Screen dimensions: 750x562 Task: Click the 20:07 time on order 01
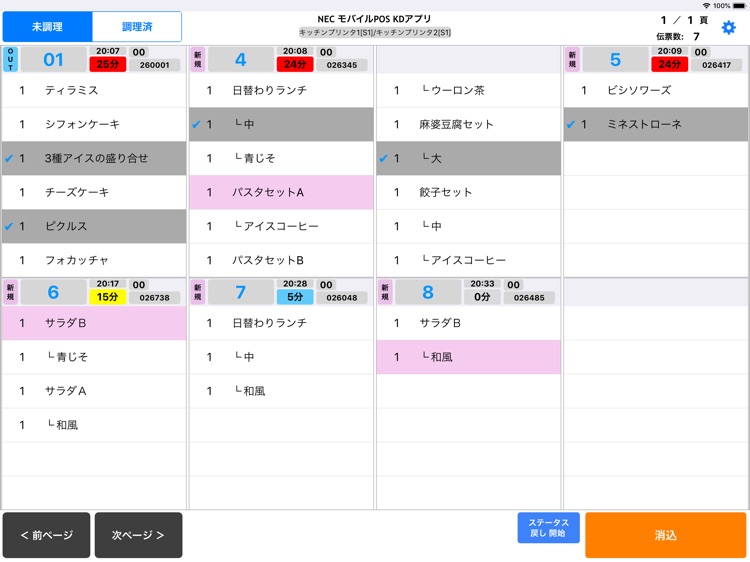[x=108, y=51]
